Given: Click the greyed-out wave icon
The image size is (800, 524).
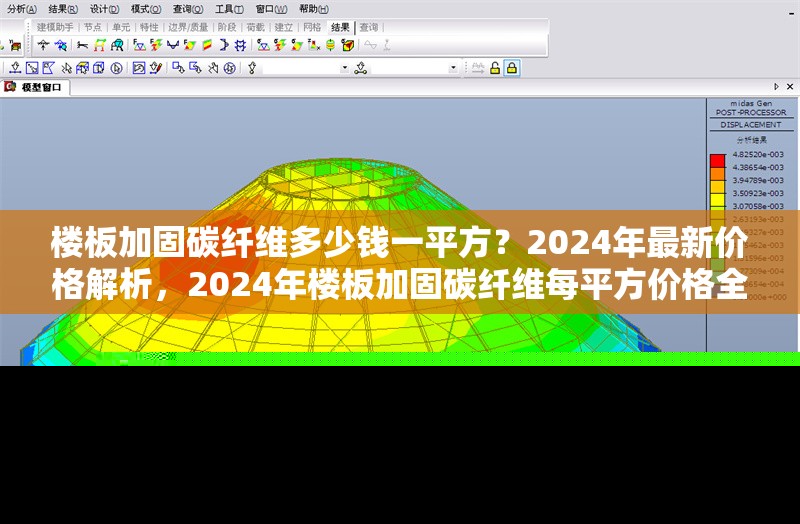Looking at the screenshot, I should click(370, 45).
